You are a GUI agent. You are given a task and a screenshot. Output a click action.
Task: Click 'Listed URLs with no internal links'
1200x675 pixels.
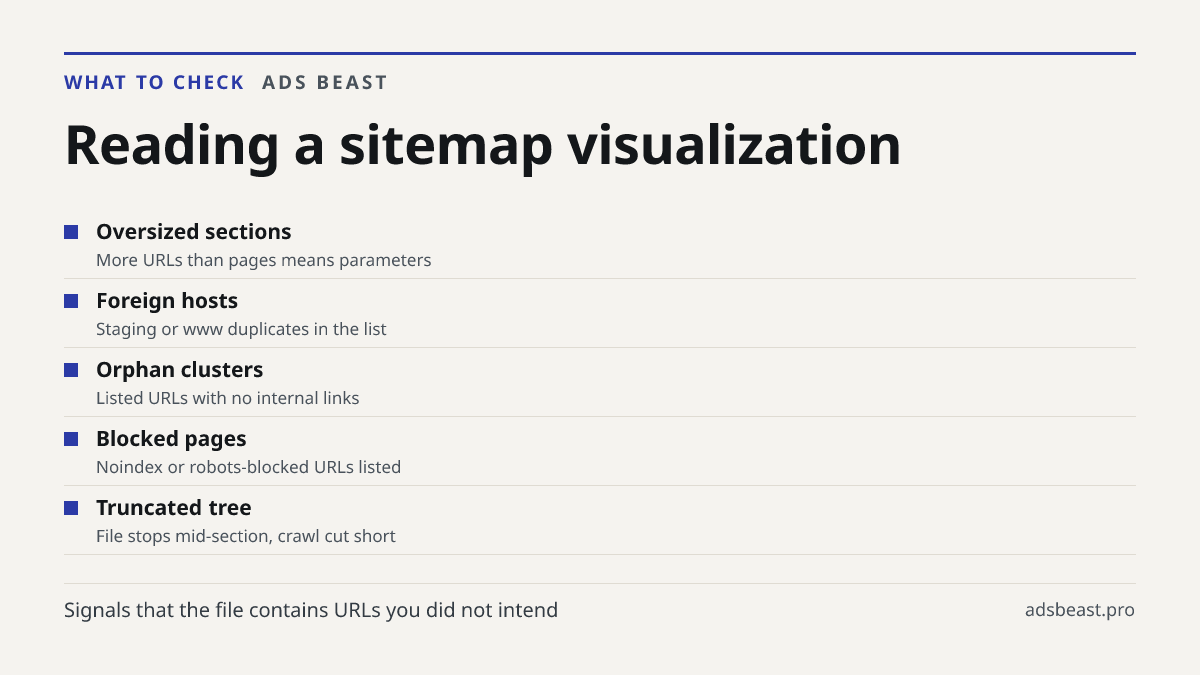(228, 398)
